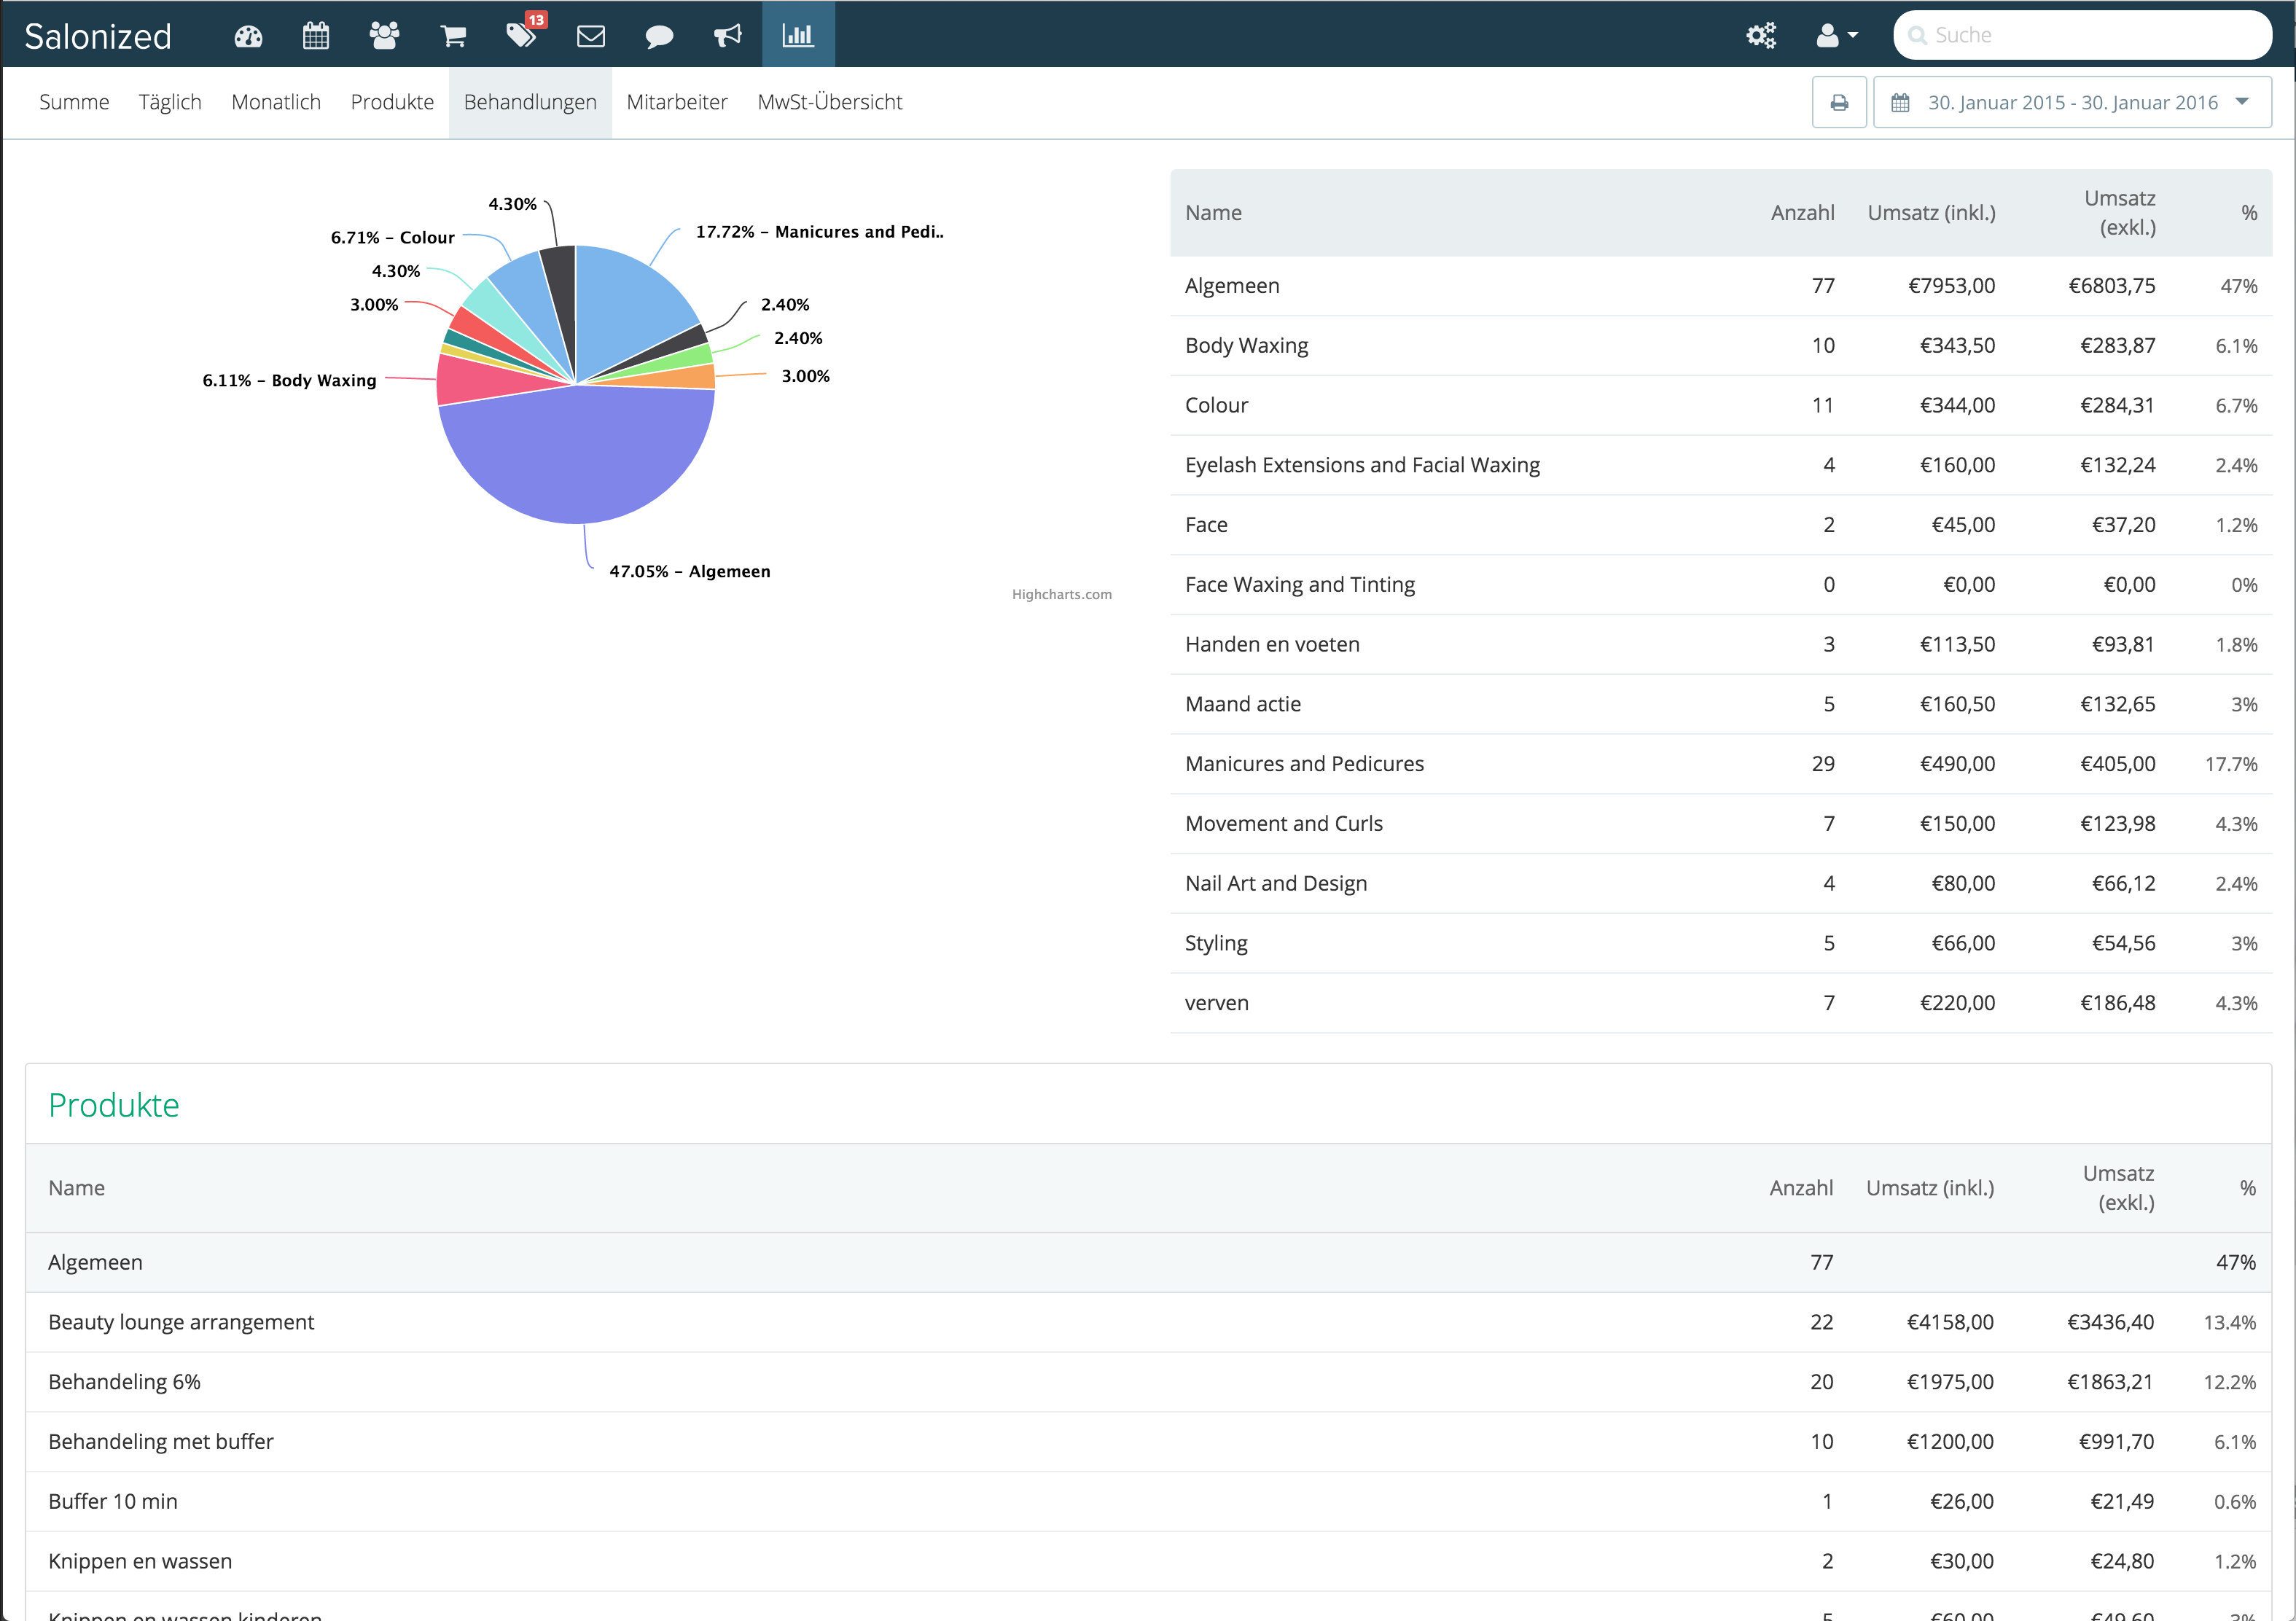
Task: Select the highlighted reports bar chart icon
Action: [798, 35]
